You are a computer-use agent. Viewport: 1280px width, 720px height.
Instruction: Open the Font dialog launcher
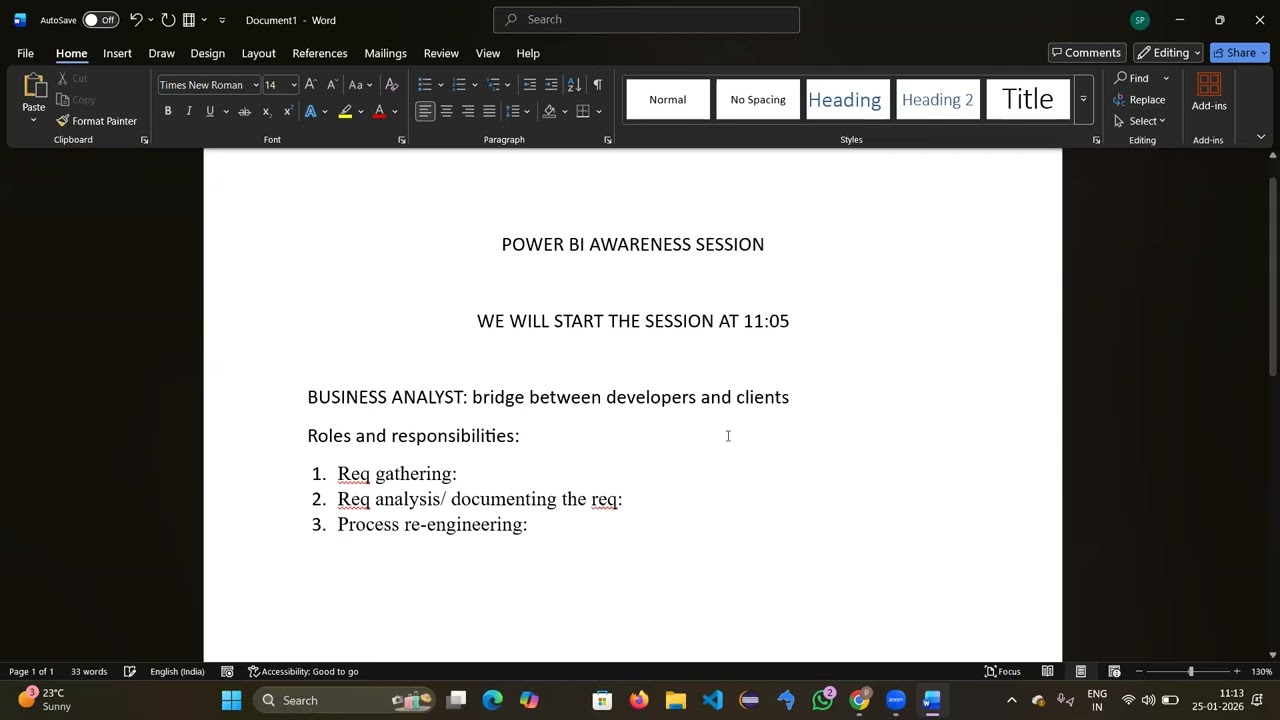tap(402, 140)
